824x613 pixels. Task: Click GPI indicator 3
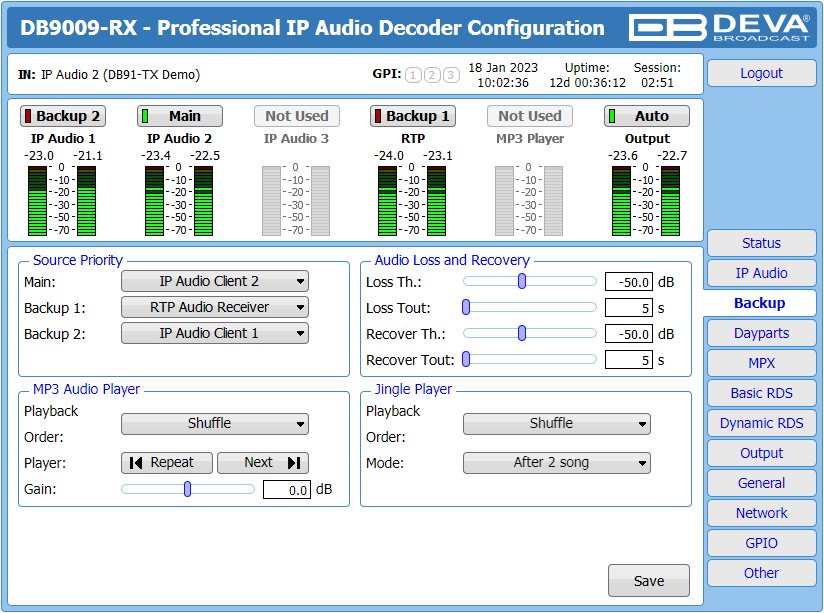point(451,75)
